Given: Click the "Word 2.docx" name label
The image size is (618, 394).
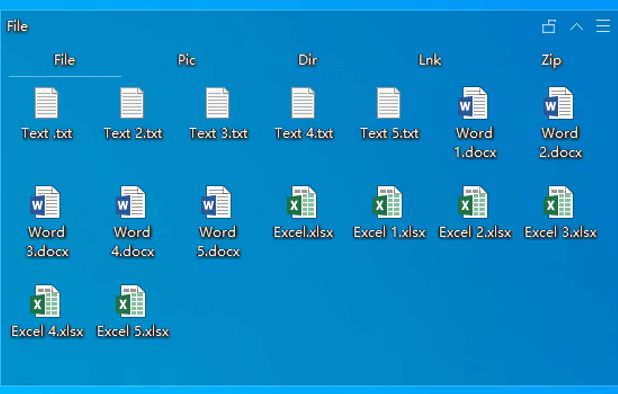Looking at the screenshot, I should (x=560, y=143).
